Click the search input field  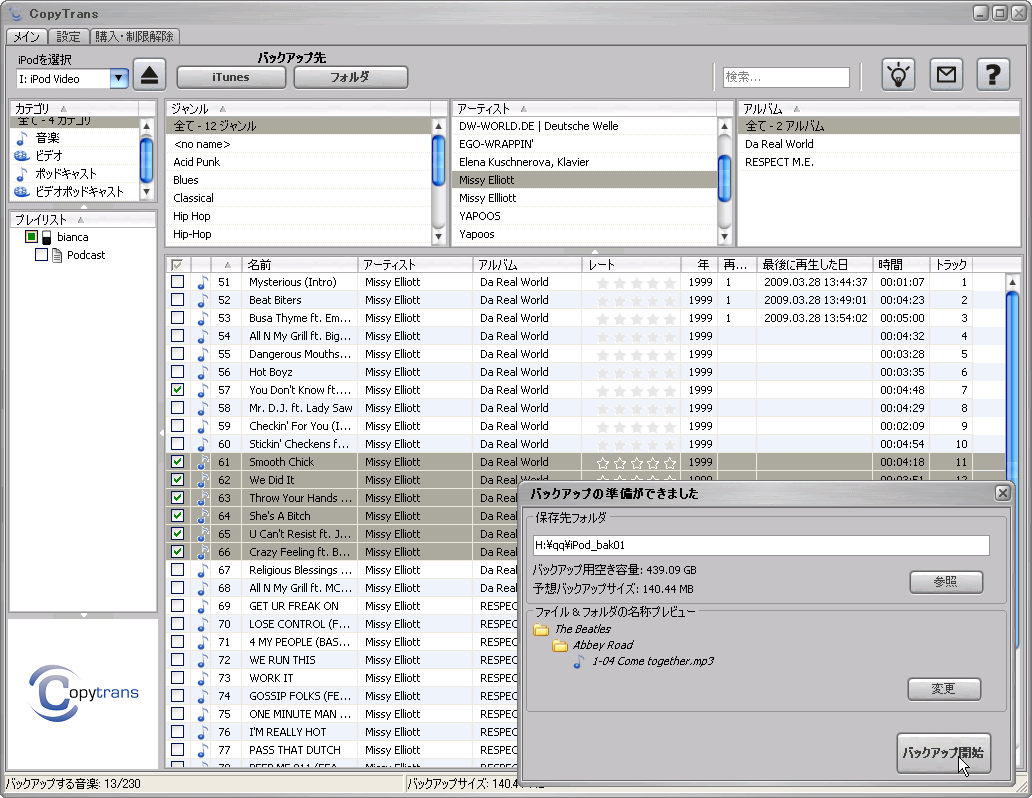(x=786, y=77)
